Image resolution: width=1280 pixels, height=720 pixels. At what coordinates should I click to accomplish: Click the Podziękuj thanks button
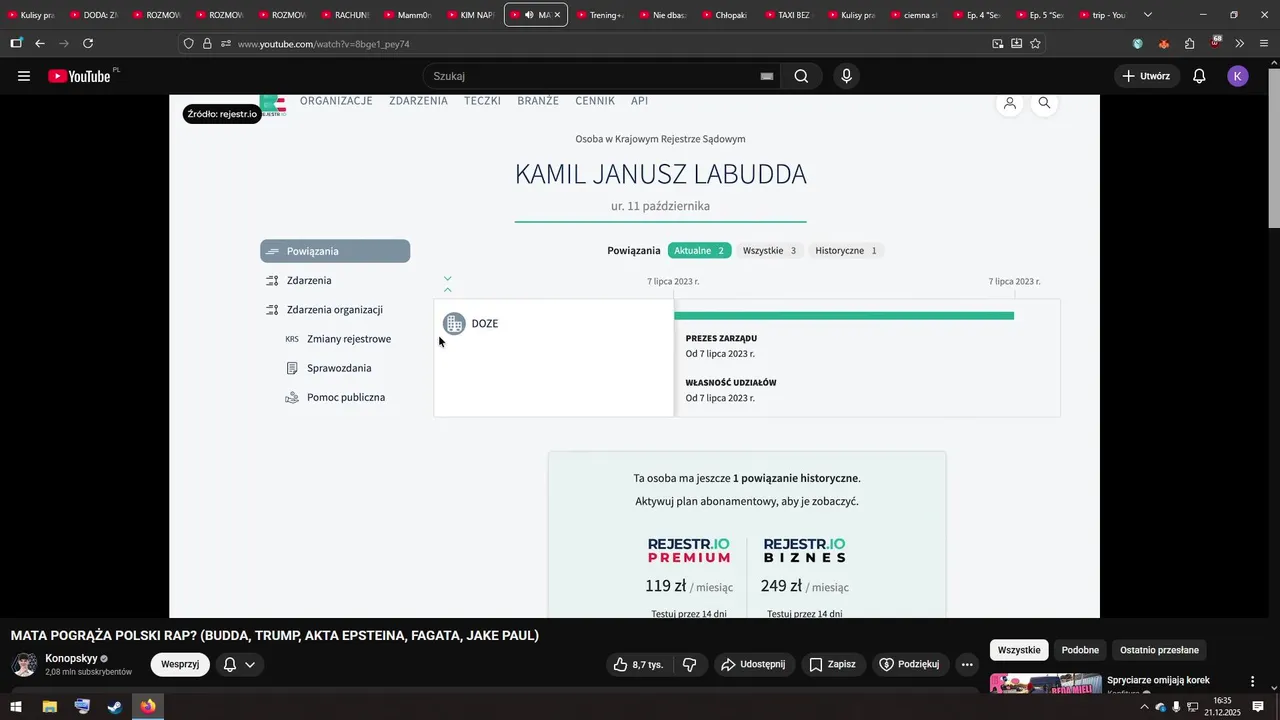pos(909,664)
